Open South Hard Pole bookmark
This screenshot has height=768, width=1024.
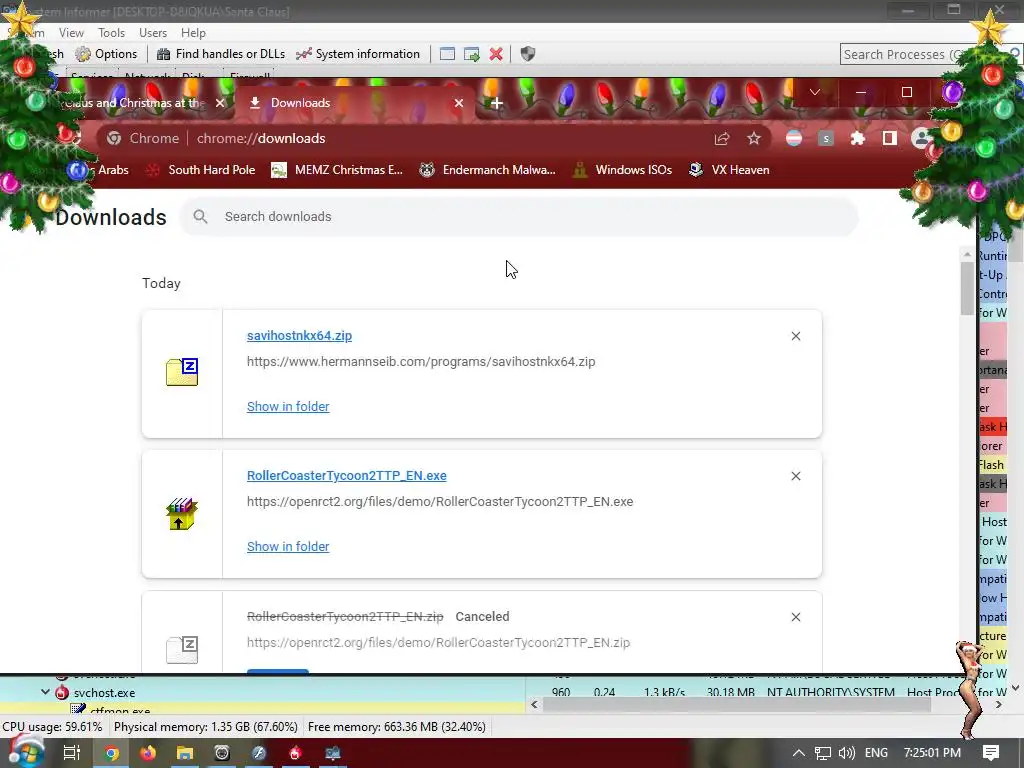[200, 170]
